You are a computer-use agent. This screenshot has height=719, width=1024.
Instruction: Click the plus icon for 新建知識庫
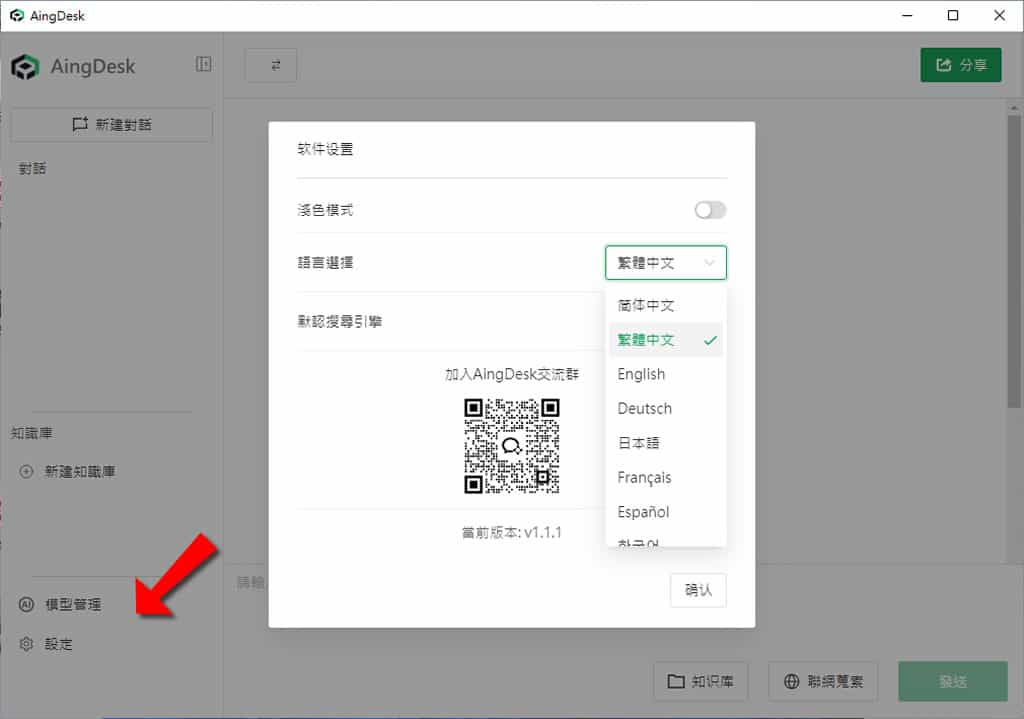[x=26, y=471]
